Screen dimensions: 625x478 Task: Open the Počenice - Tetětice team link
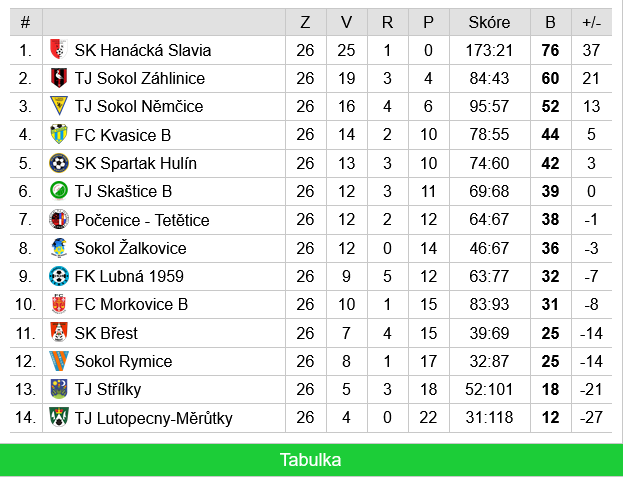point(142,220)
